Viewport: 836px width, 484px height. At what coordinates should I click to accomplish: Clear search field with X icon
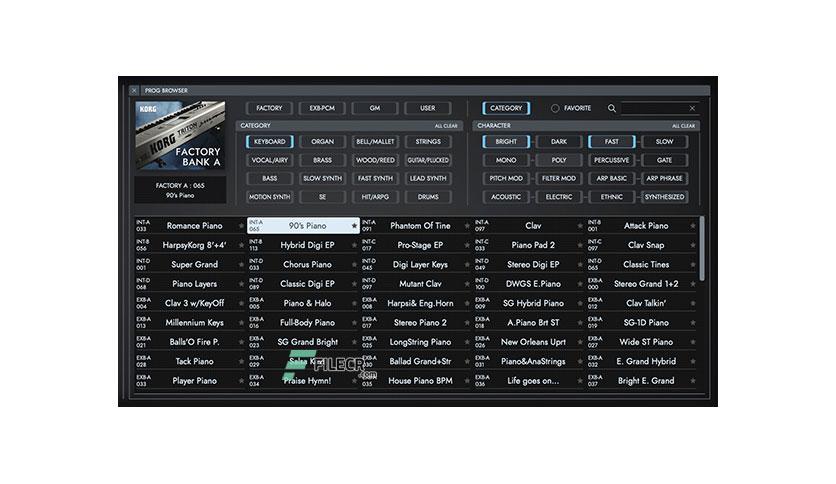coord(692,108)
